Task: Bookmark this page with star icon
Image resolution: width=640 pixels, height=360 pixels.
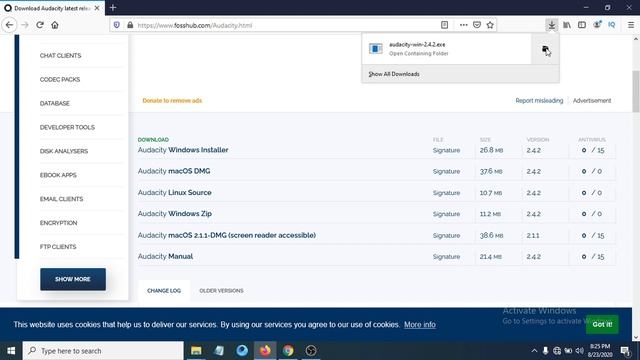Action: [x=490, y=25]
